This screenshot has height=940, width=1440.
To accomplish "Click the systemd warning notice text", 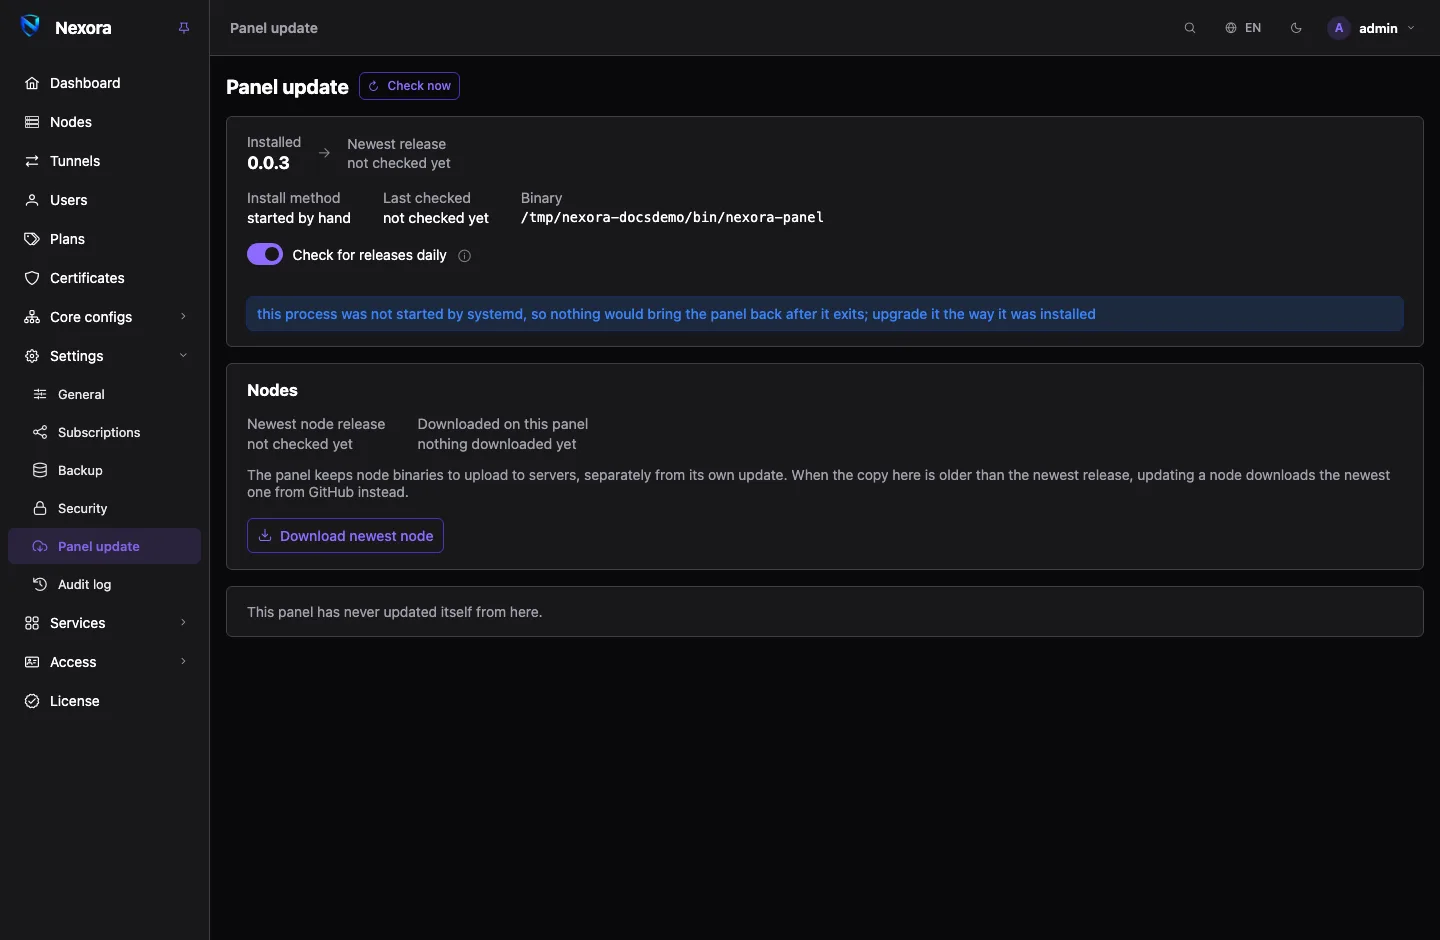I will tap(676, 314).
